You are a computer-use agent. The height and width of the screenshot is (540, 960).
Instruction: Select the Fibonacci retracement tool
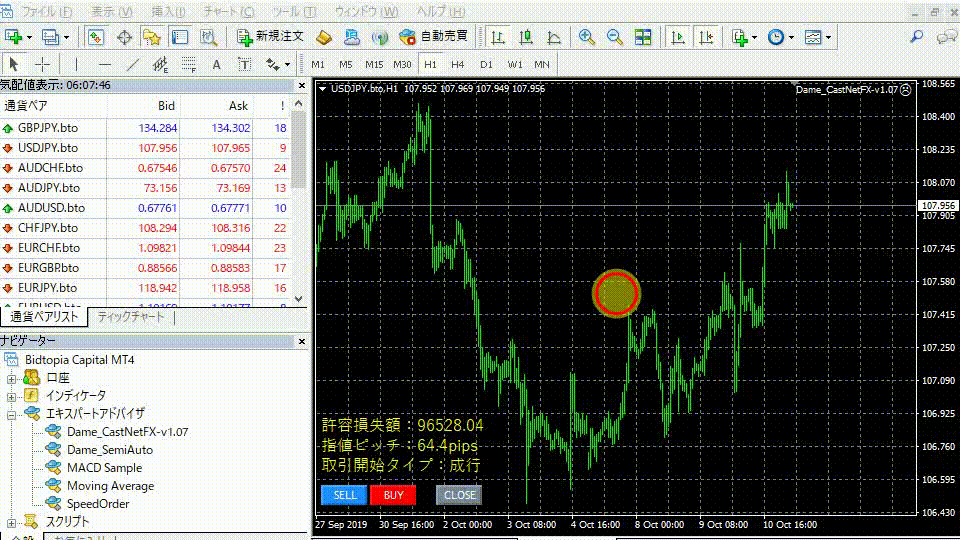tap(189, 64)
